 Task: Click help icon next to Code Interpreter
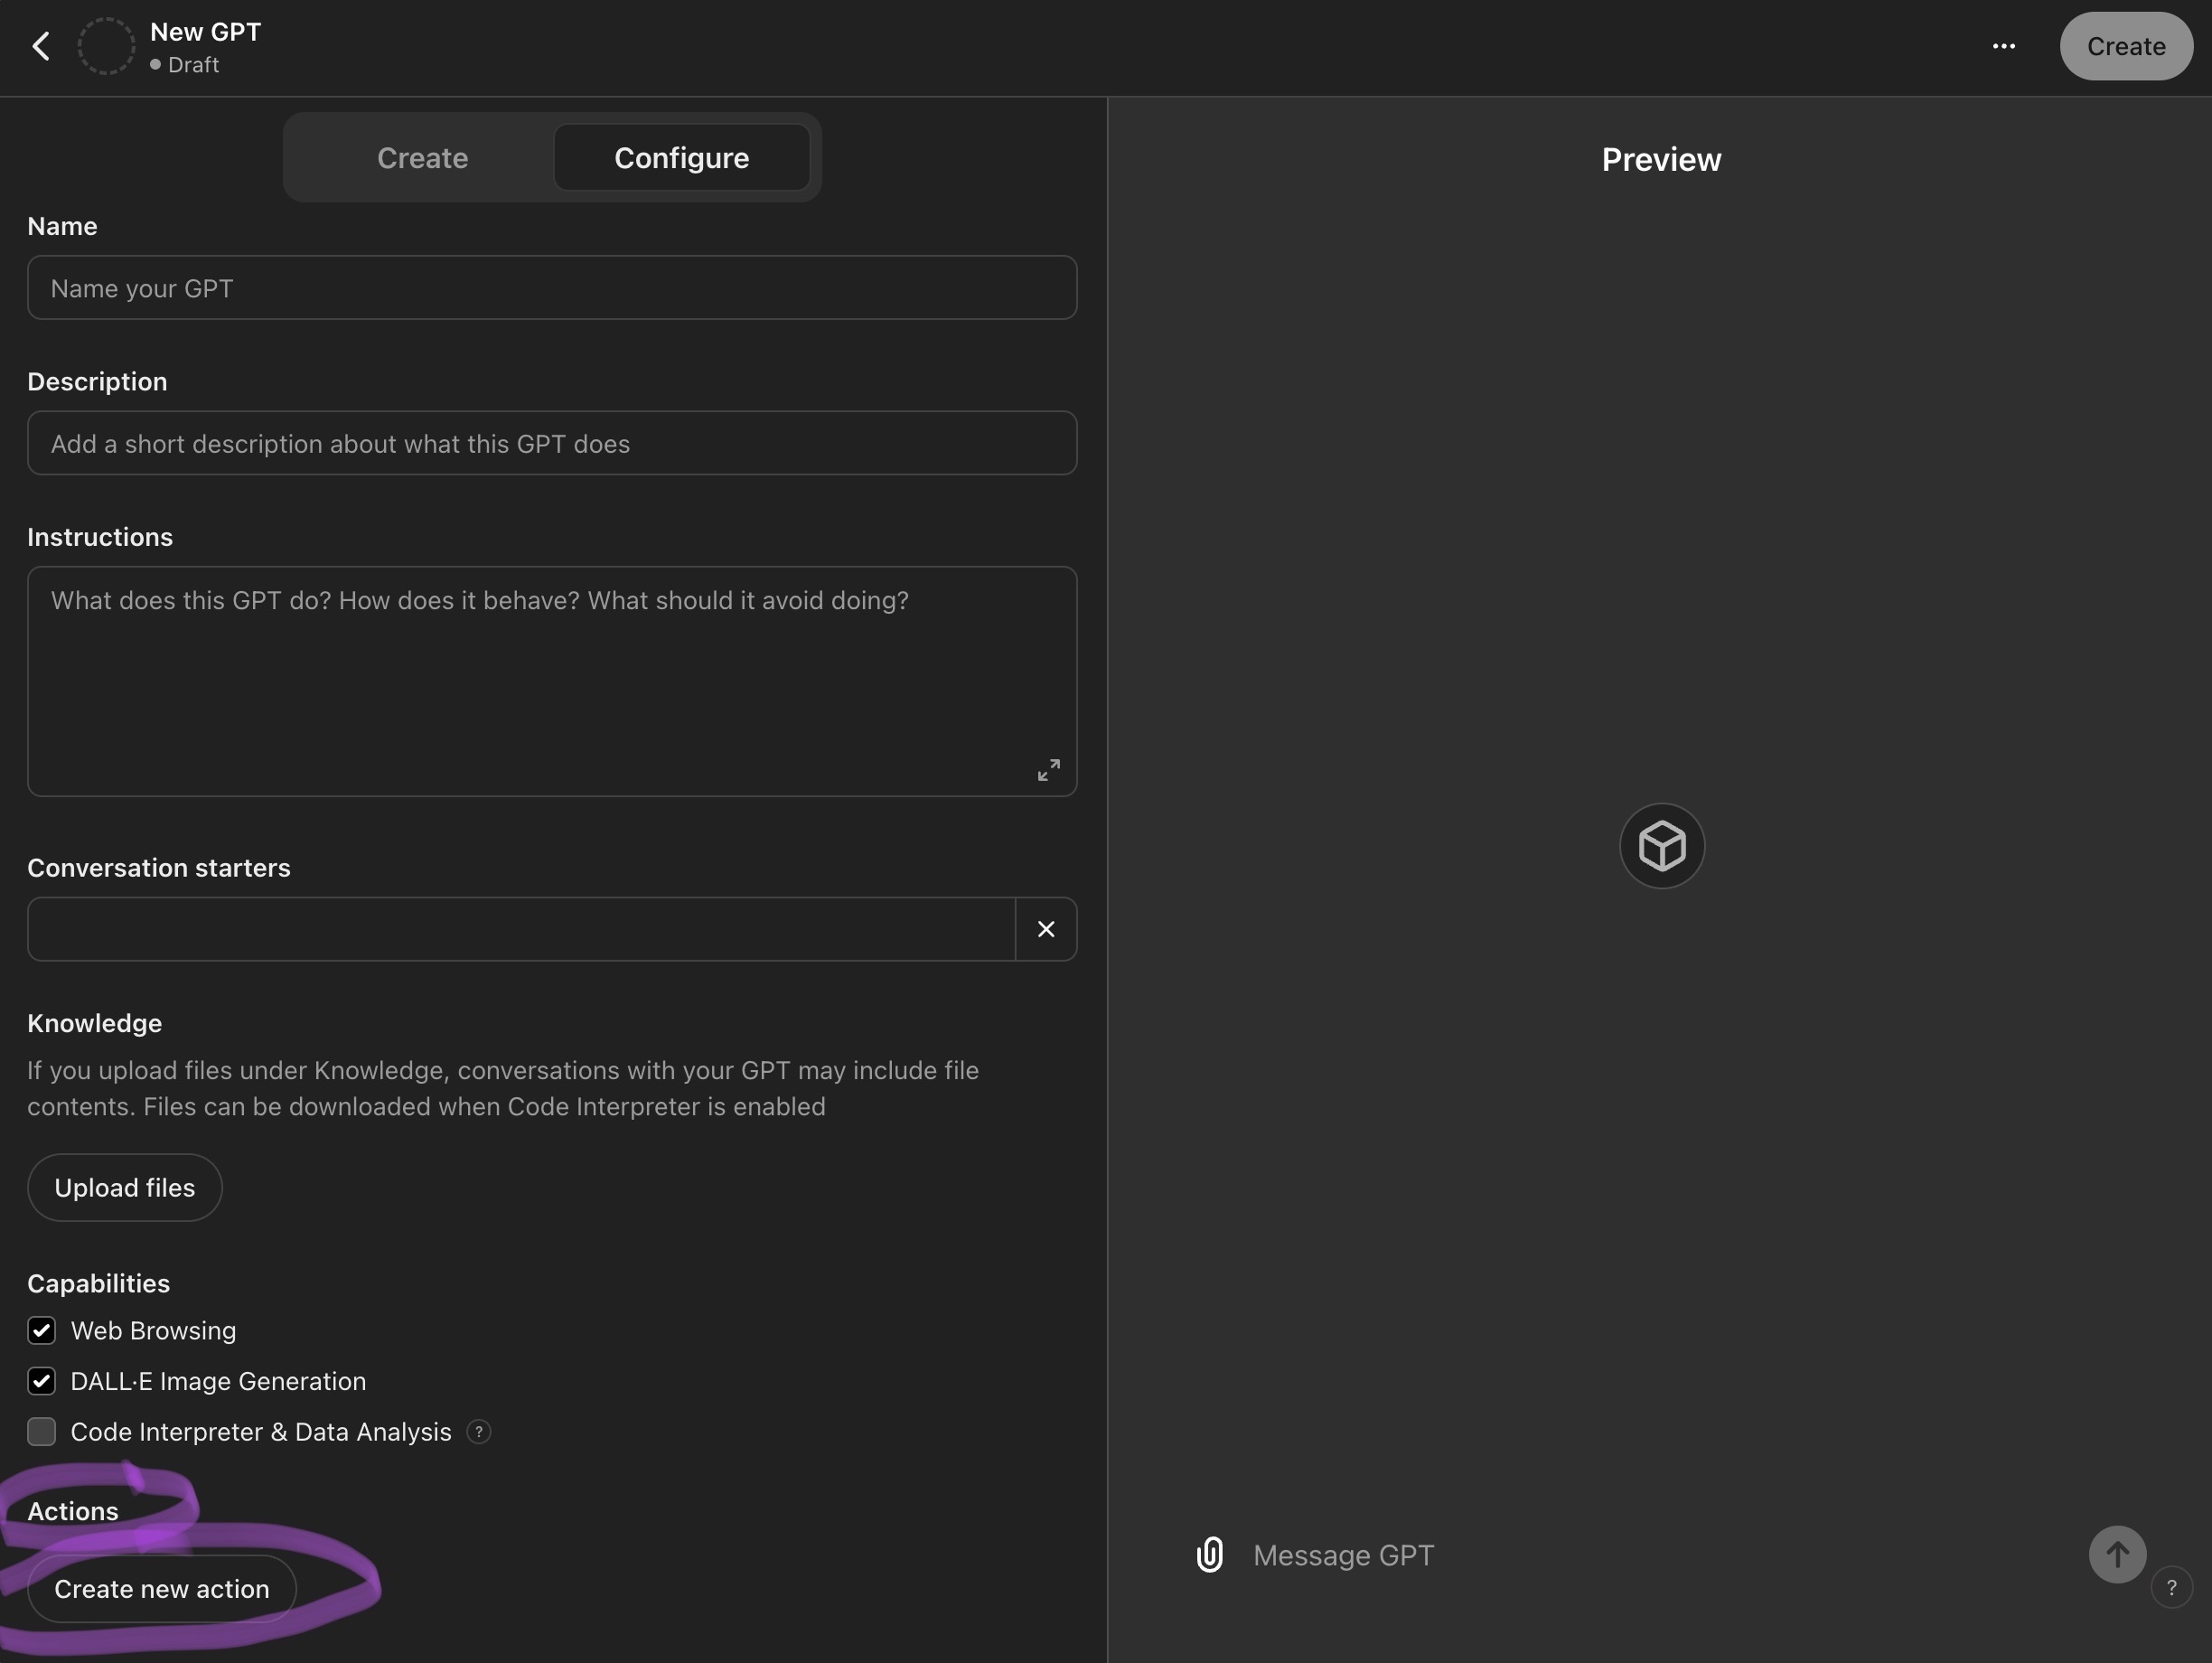(x=479, y=1432)
